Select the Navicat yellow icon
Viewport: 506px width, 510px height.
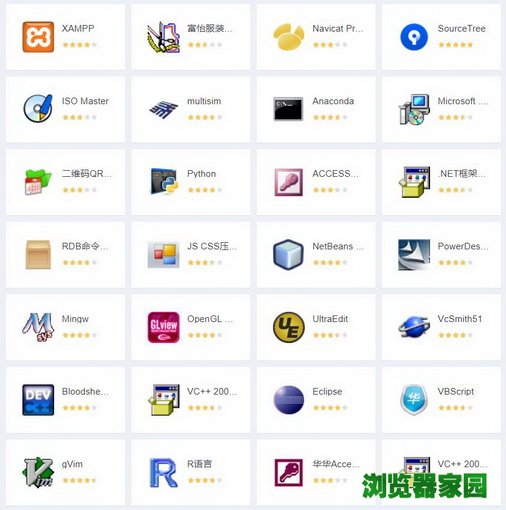pyautogui.click(x=289, y=37)
